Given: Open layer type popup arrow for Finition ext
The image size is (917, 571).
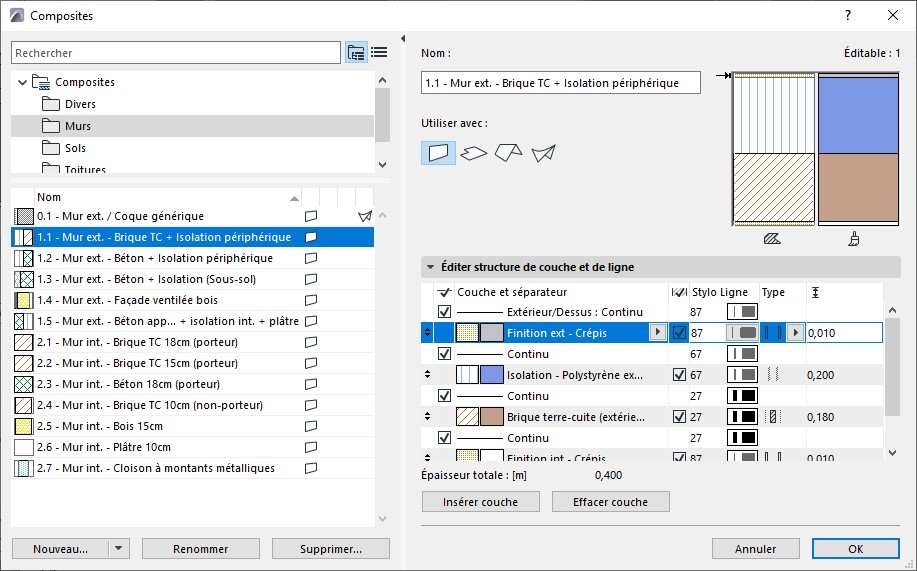Looking at the screenshot, I should [x=795, y=333].
